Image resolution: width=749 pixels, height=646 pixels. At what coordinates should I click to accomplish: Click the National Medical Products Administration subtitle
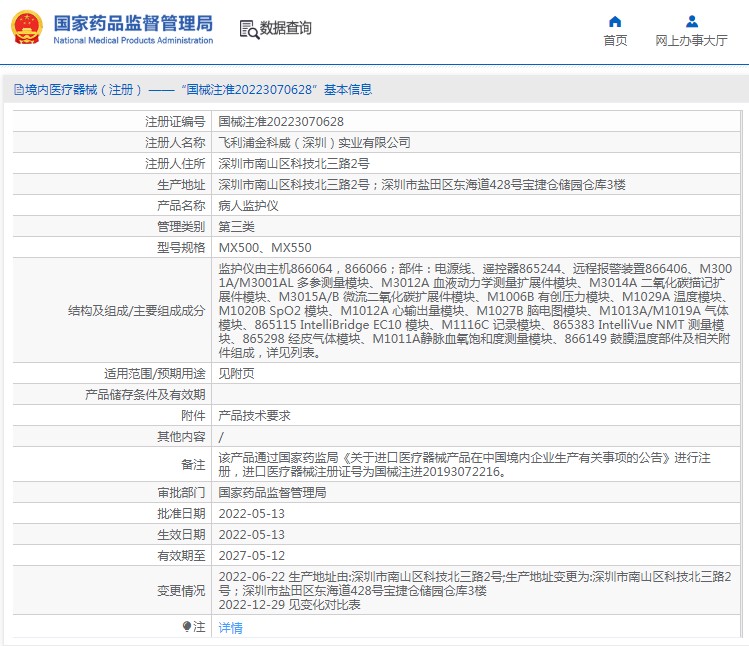132,41
